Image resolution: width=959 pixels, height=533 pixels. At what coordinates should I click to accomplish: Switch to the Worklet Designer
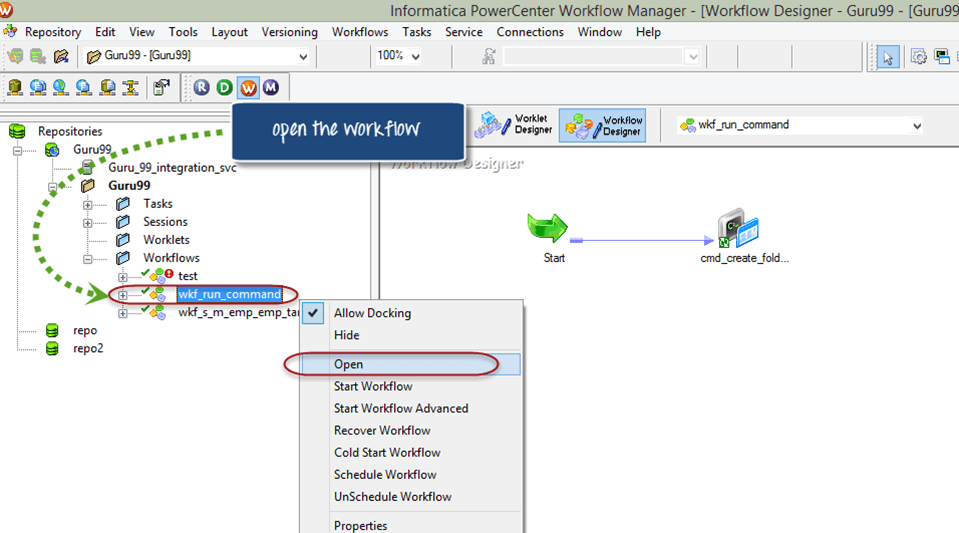(x=514, y=125)
